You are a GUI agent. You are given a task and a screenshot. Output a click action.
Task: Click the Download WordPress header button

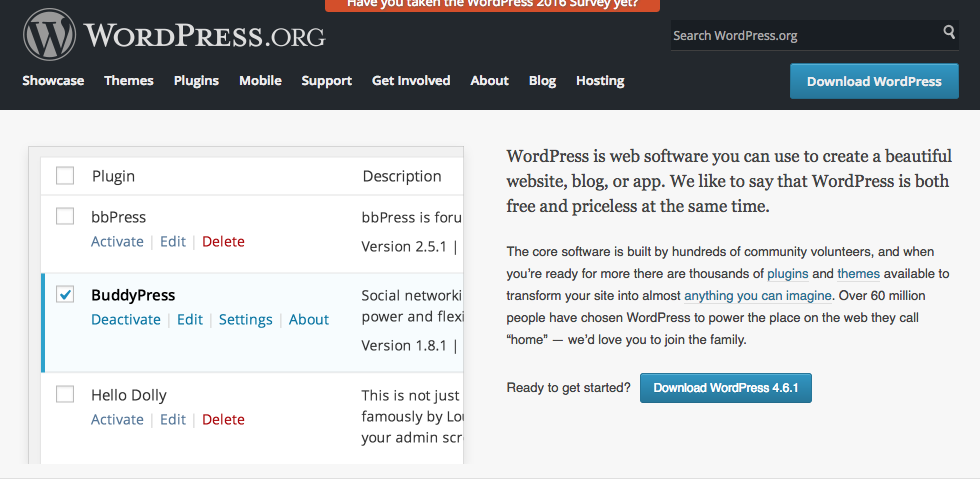(874, 81)
